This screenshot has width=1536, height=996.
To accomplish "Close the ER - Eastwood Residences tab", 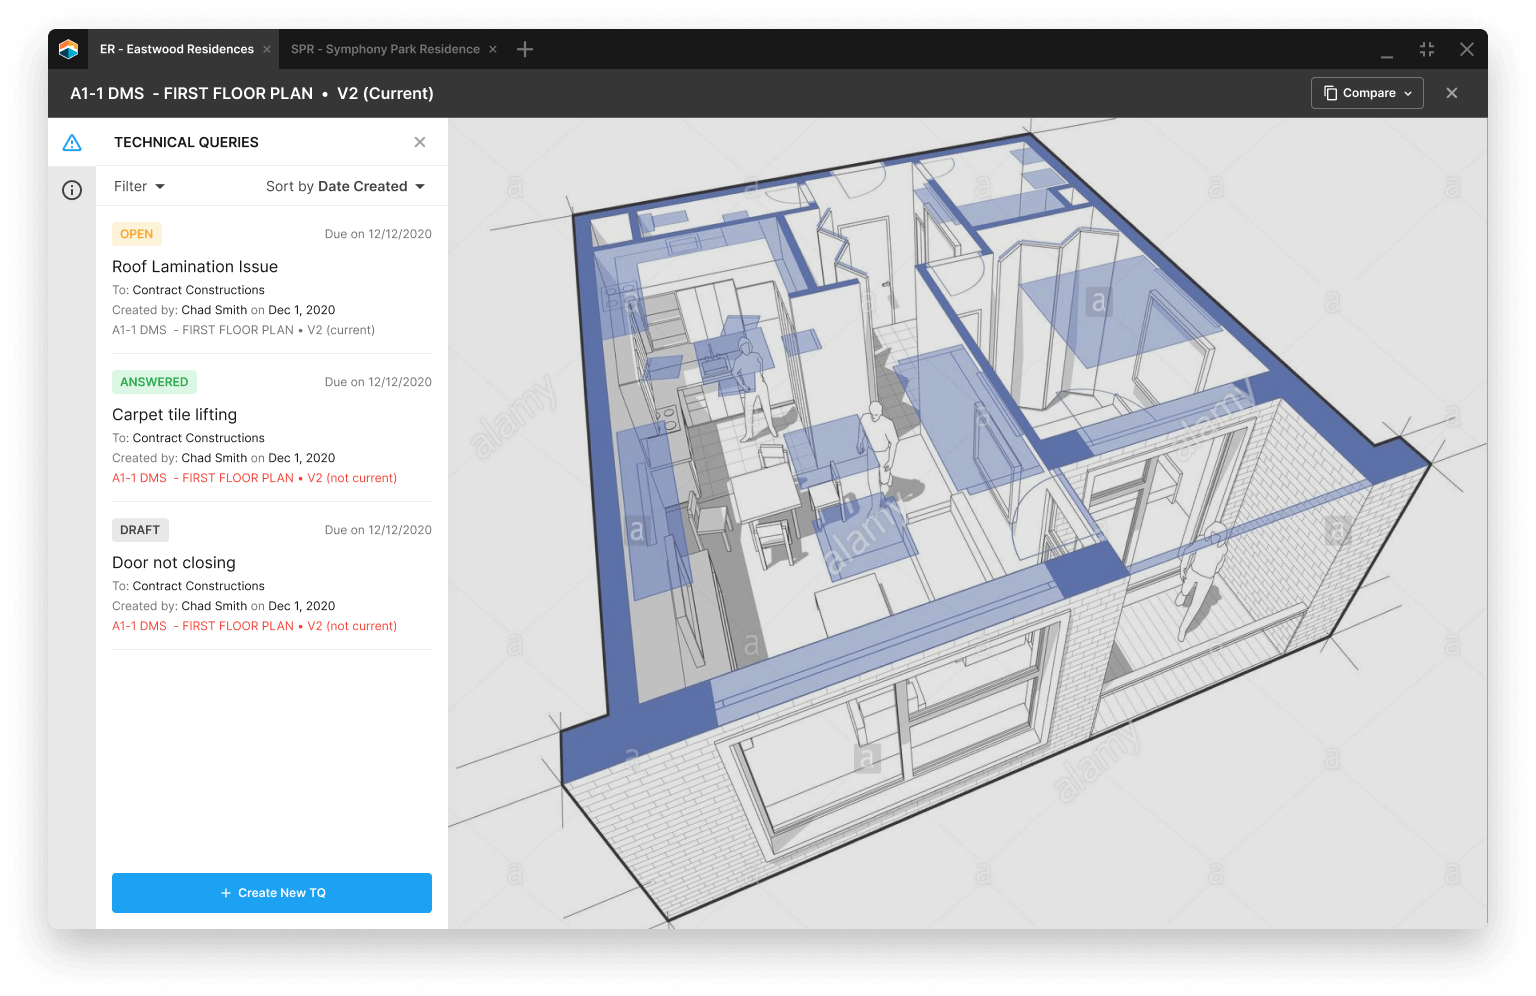I will pos(267,49).
